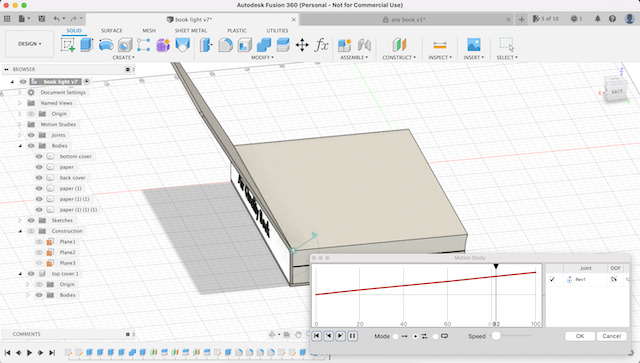The image size is (640, 363).
Task: Open a new design tab with plus
Action: 521,19
